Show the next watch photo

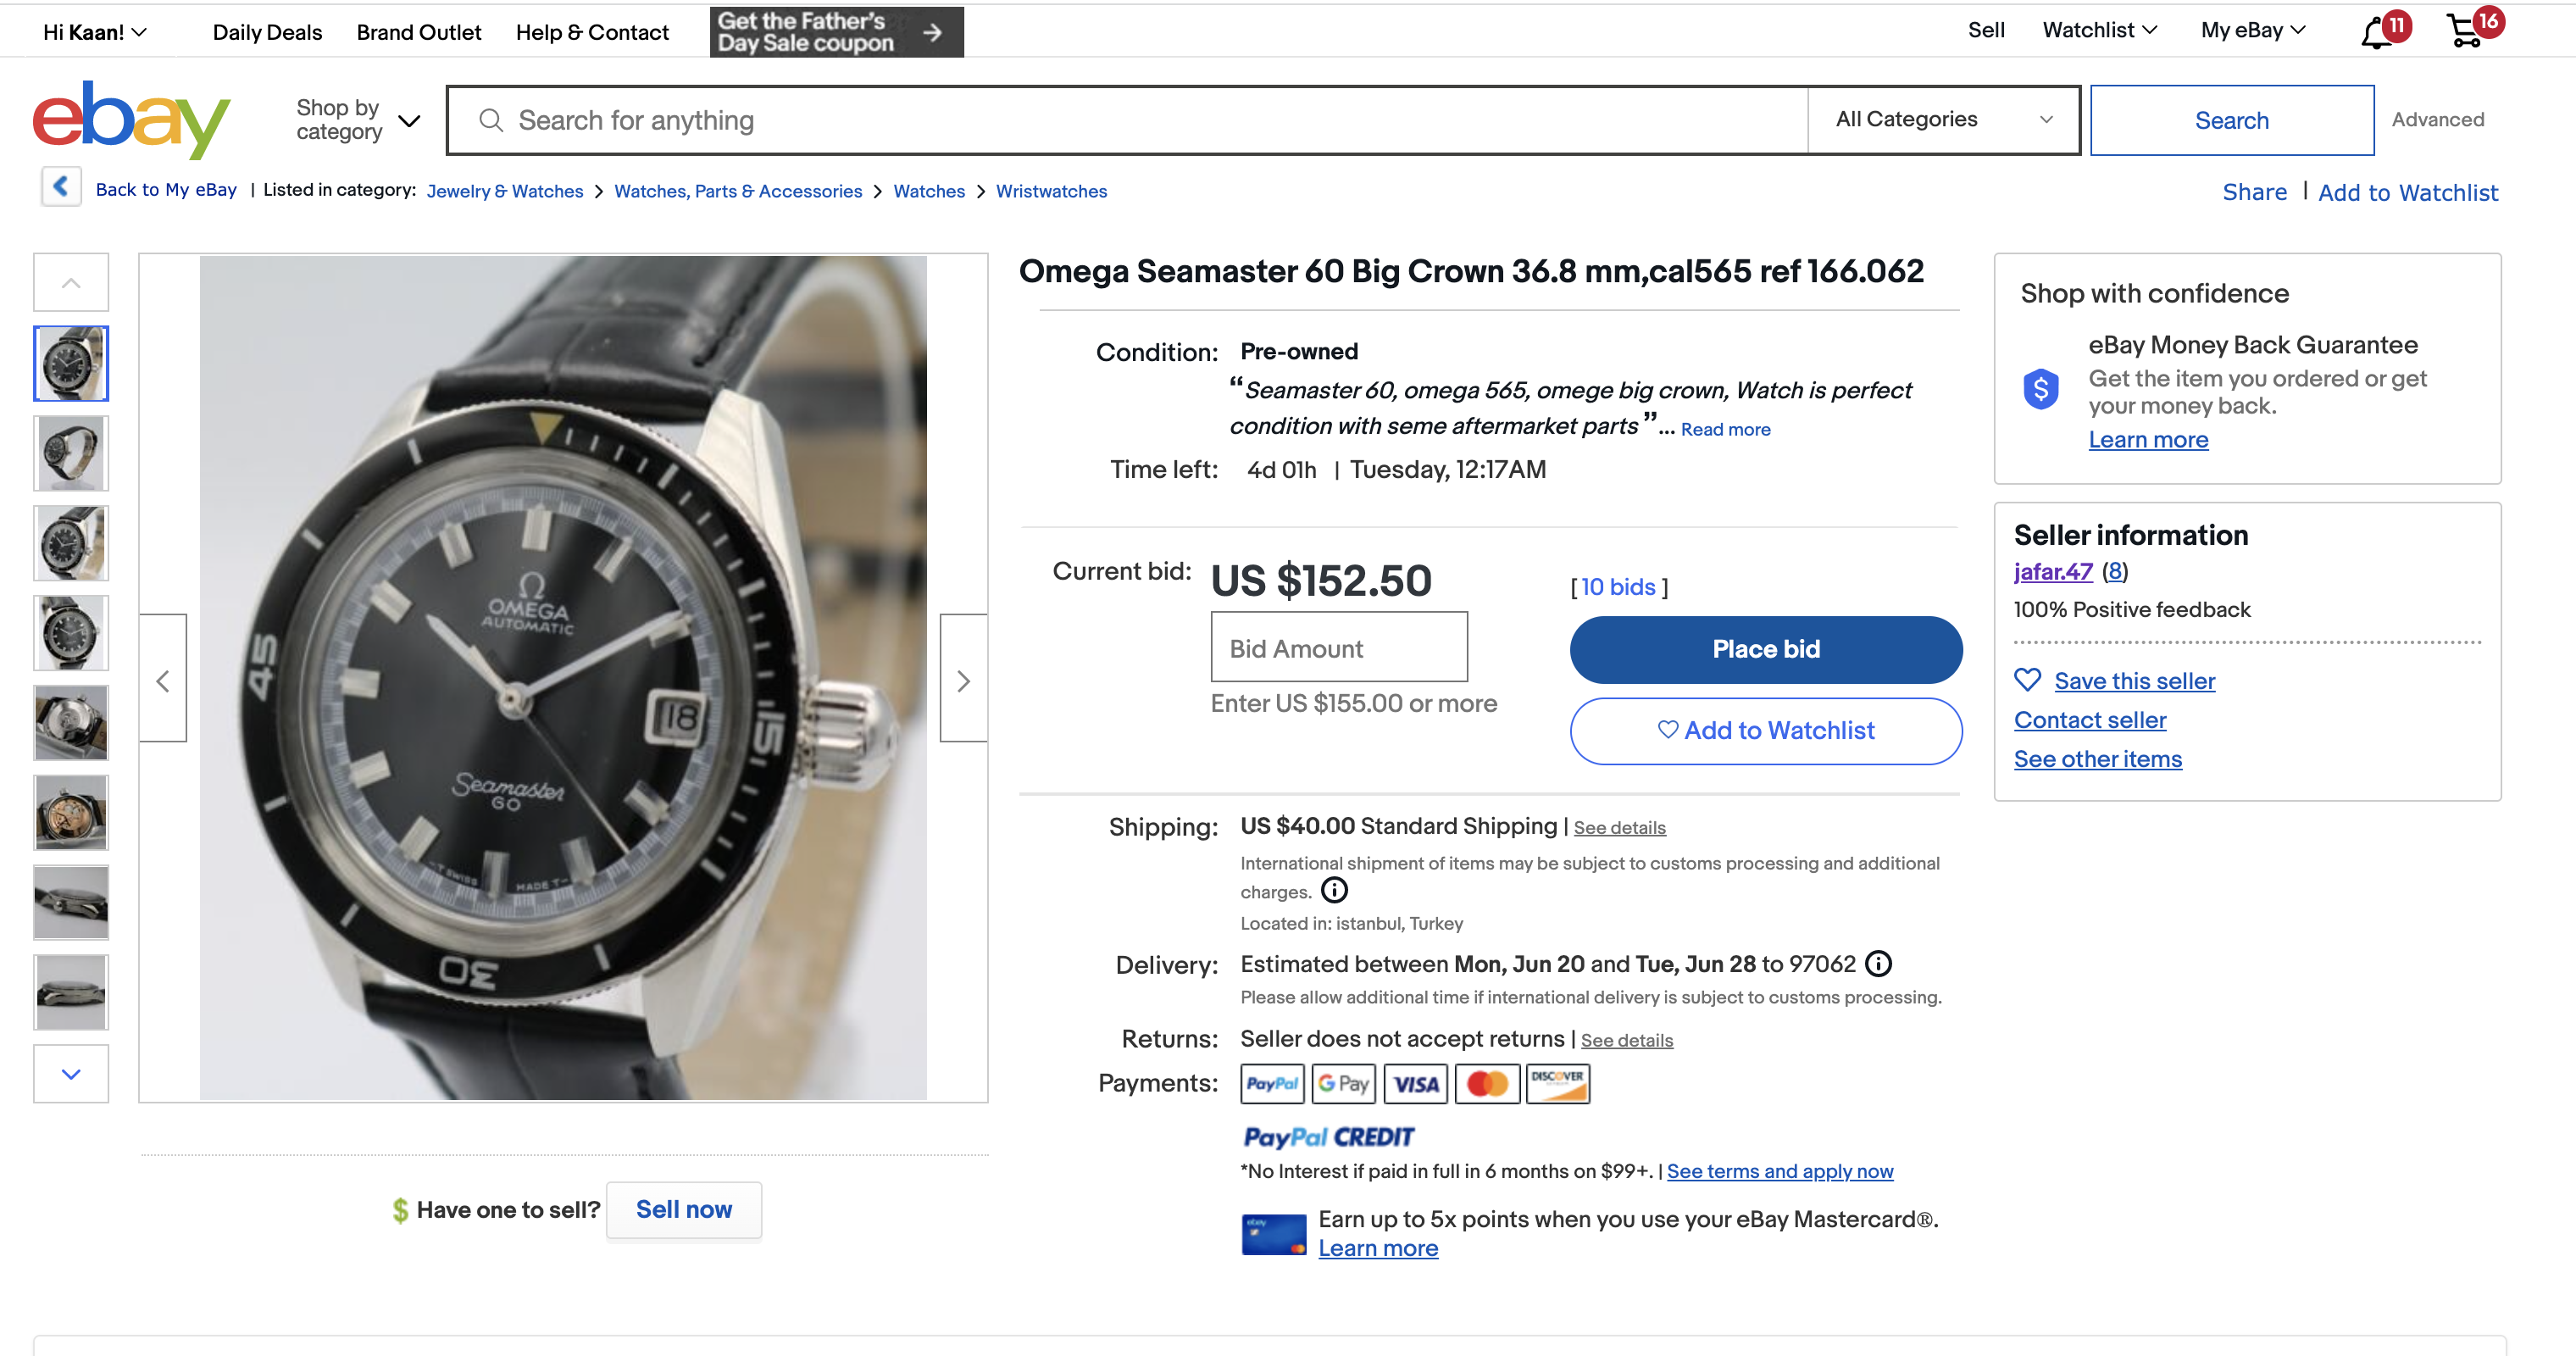pyautogui.click(x=963, y=680)
